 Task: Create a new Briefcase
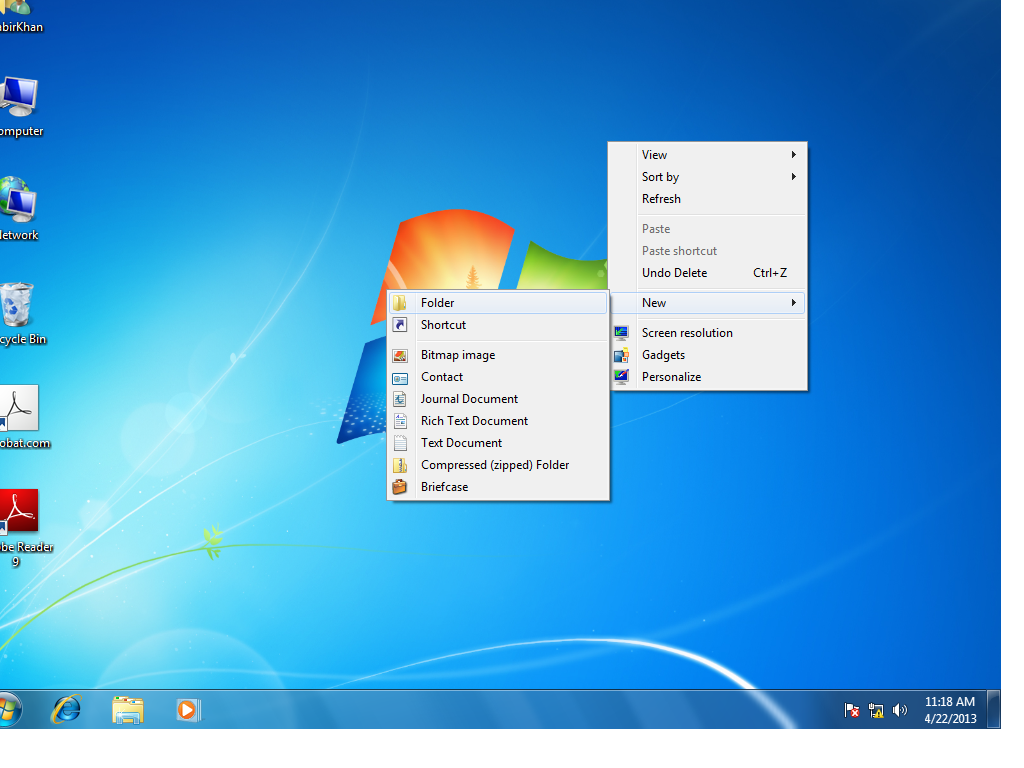tap(498, 487)
